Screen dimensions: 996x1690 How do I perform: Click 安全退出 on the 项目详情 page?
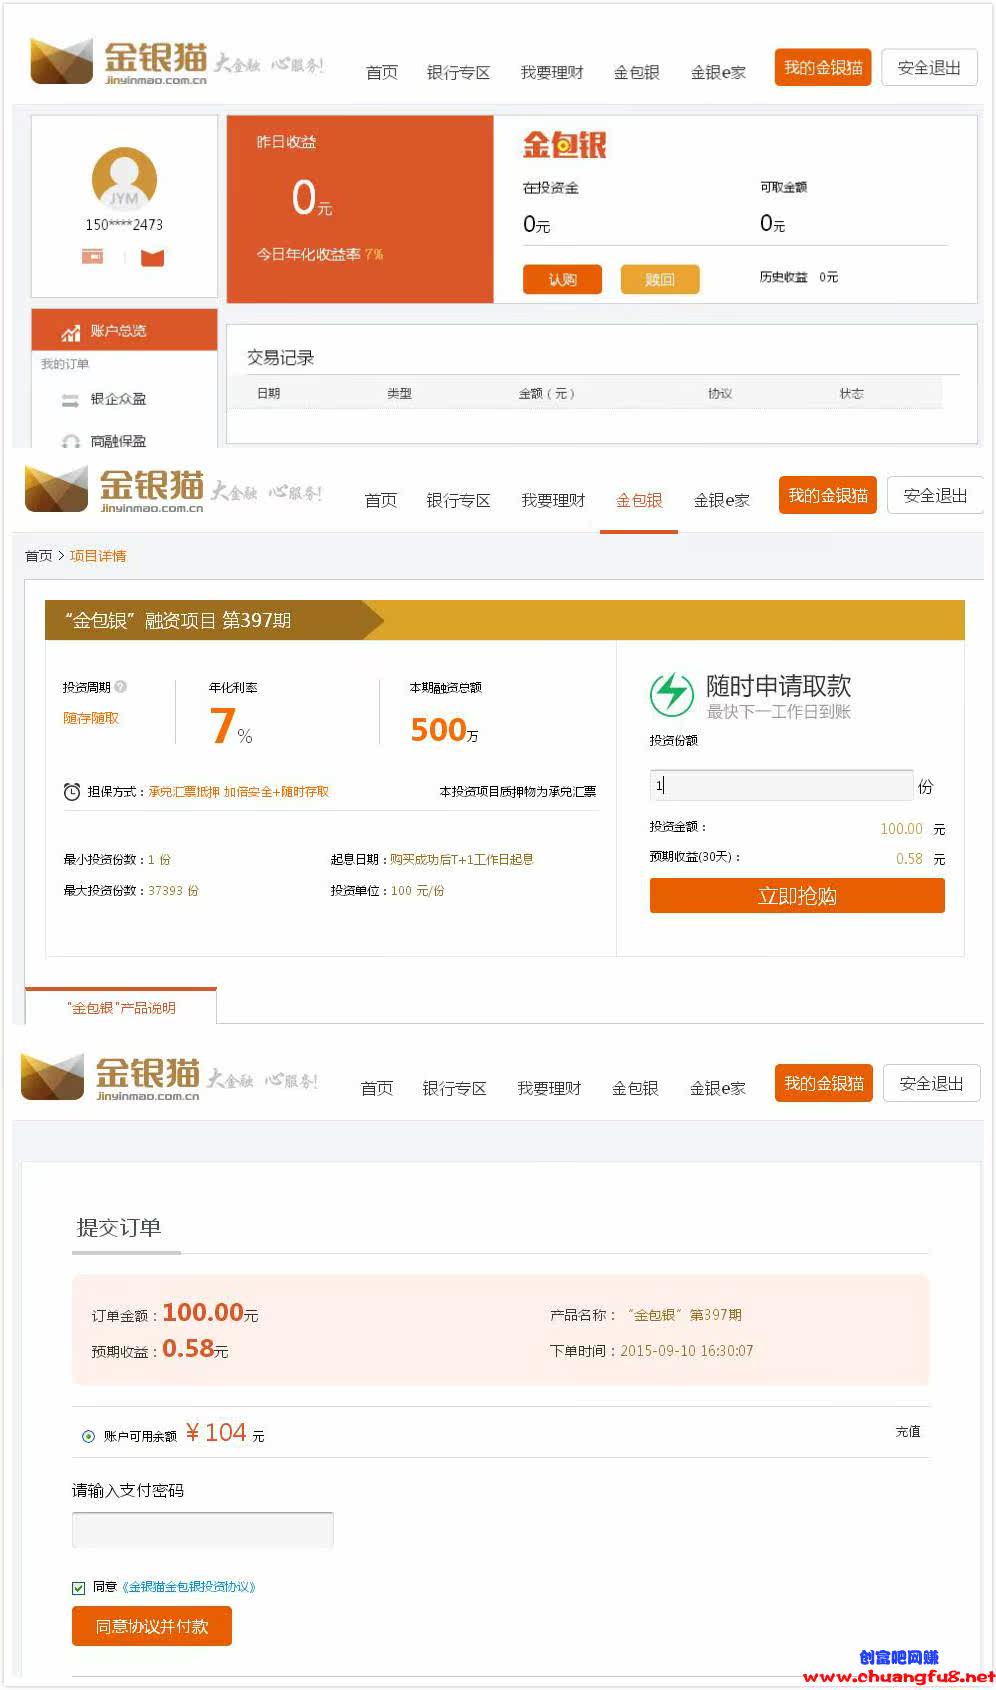pos(935,496)
